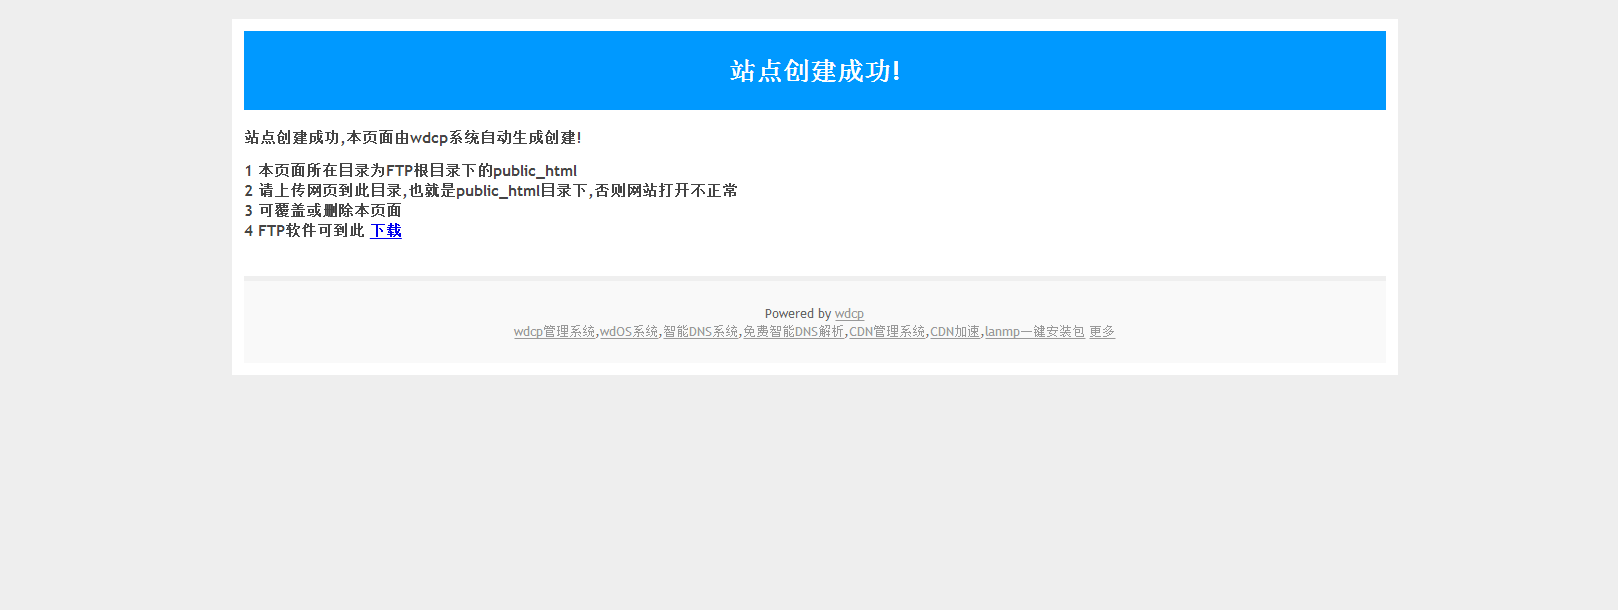Select line 1 about the FTP root public_html directory
Image resolution: width=1618 pixels, height=610 pixels.
[x=411, y=171]
